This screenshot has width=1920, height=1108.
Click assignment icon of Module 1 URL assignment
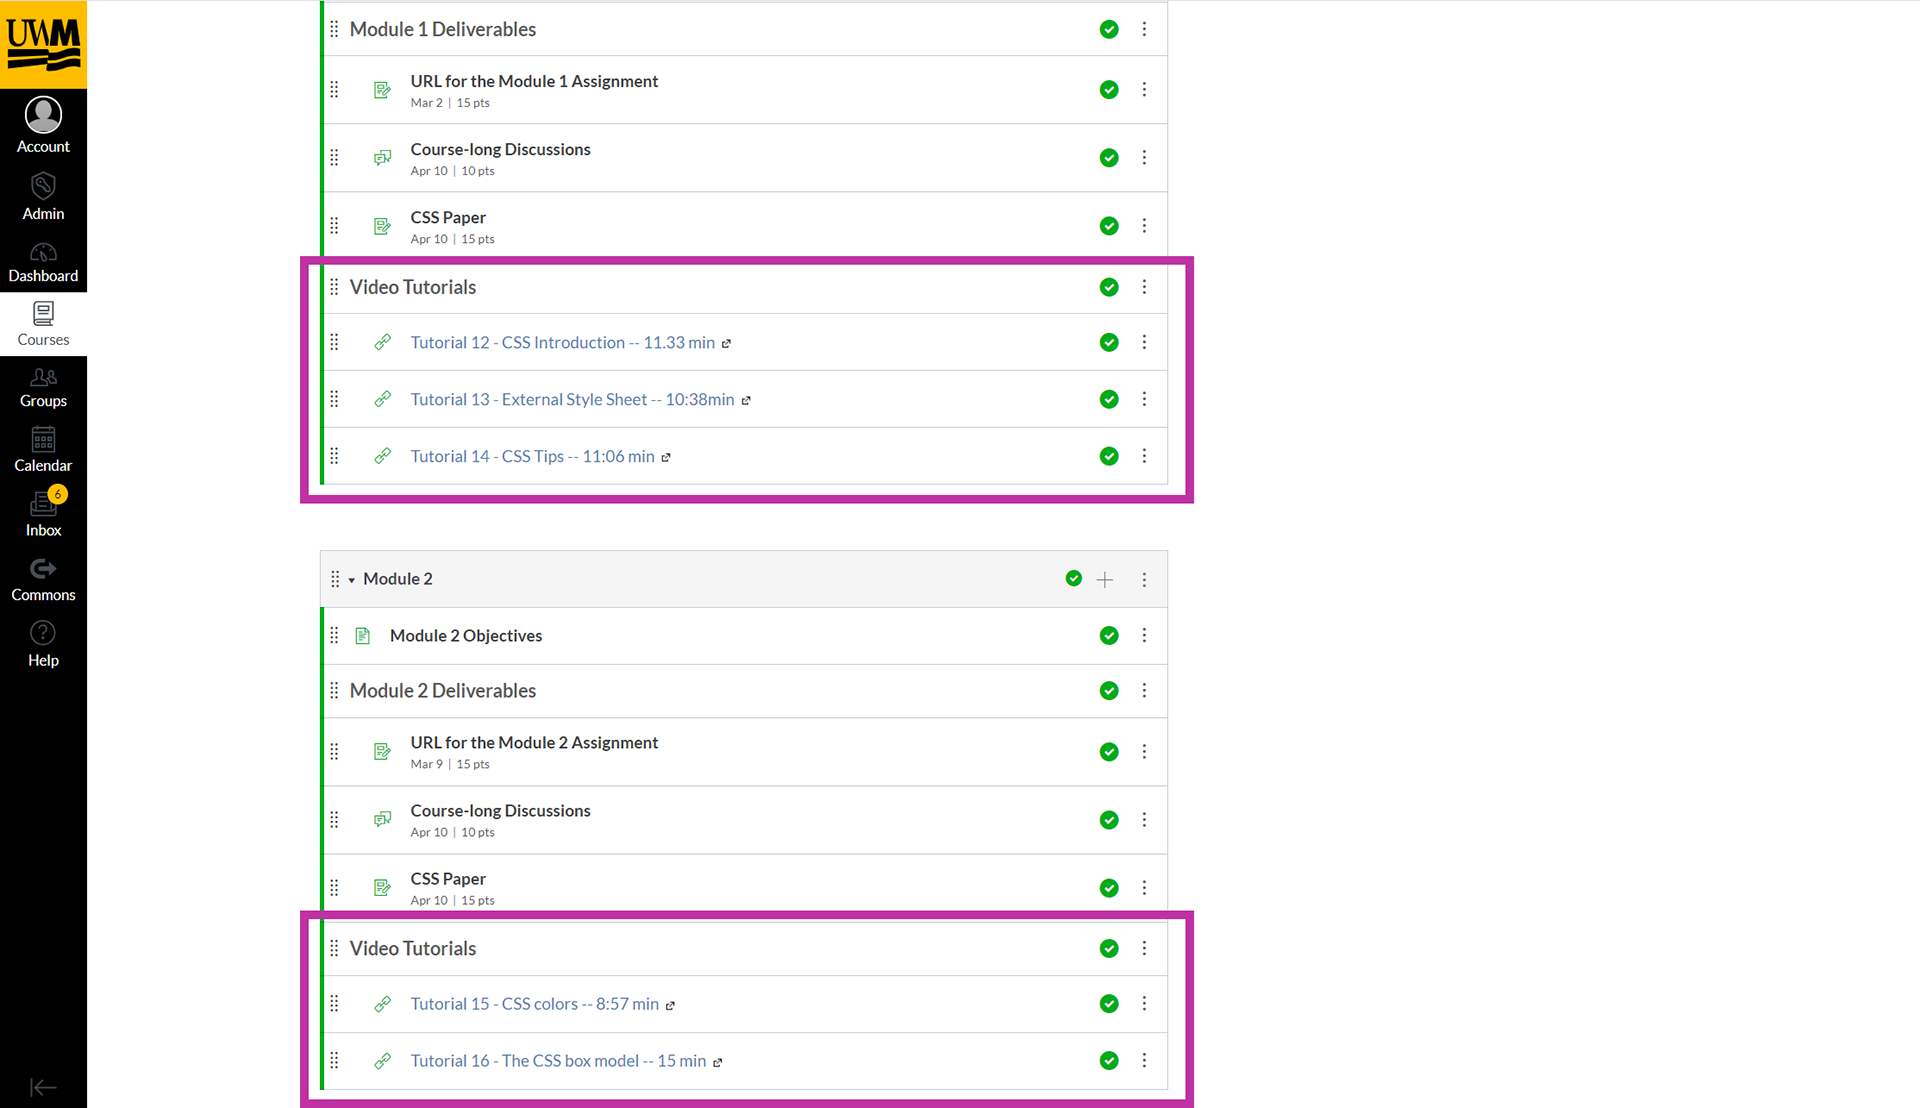[382, 90]
